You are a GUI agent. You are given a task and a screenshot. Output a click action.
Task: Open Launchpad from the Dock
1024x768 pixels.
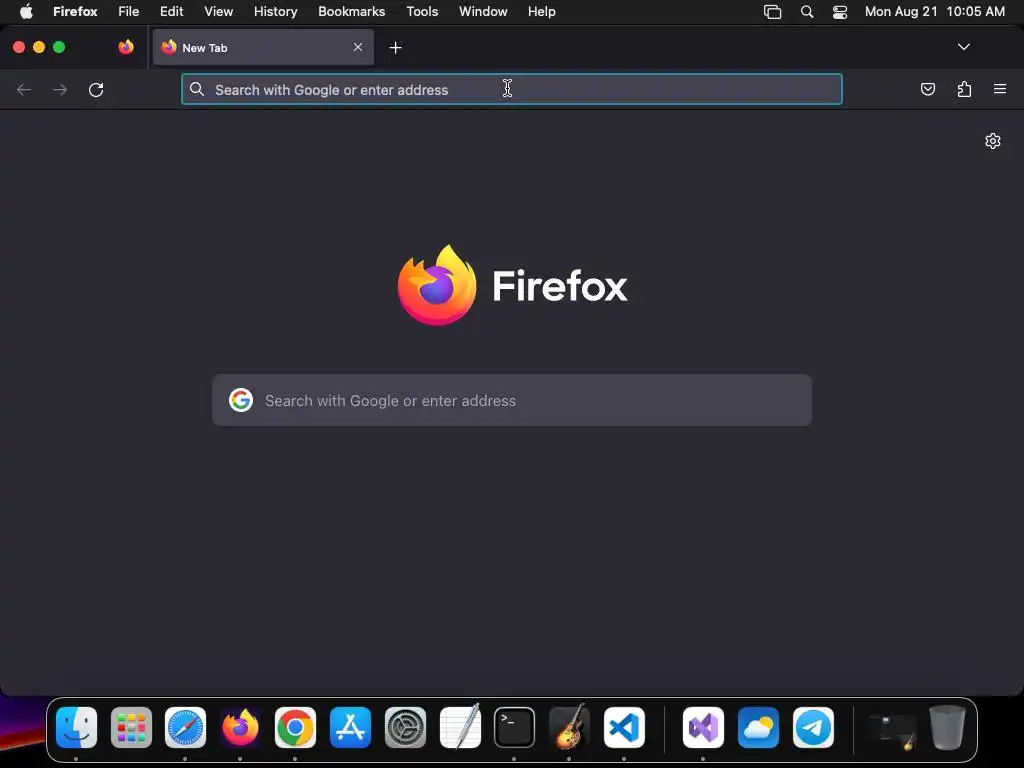click(131, 727)
